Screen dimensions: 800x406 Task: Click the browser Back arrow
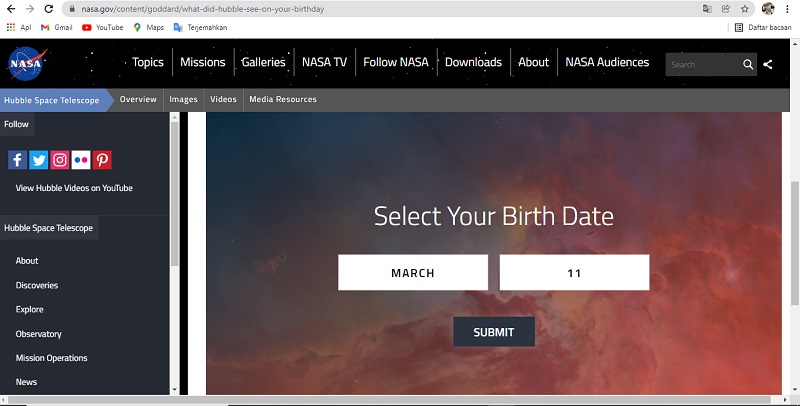click(x=11, y=9)
